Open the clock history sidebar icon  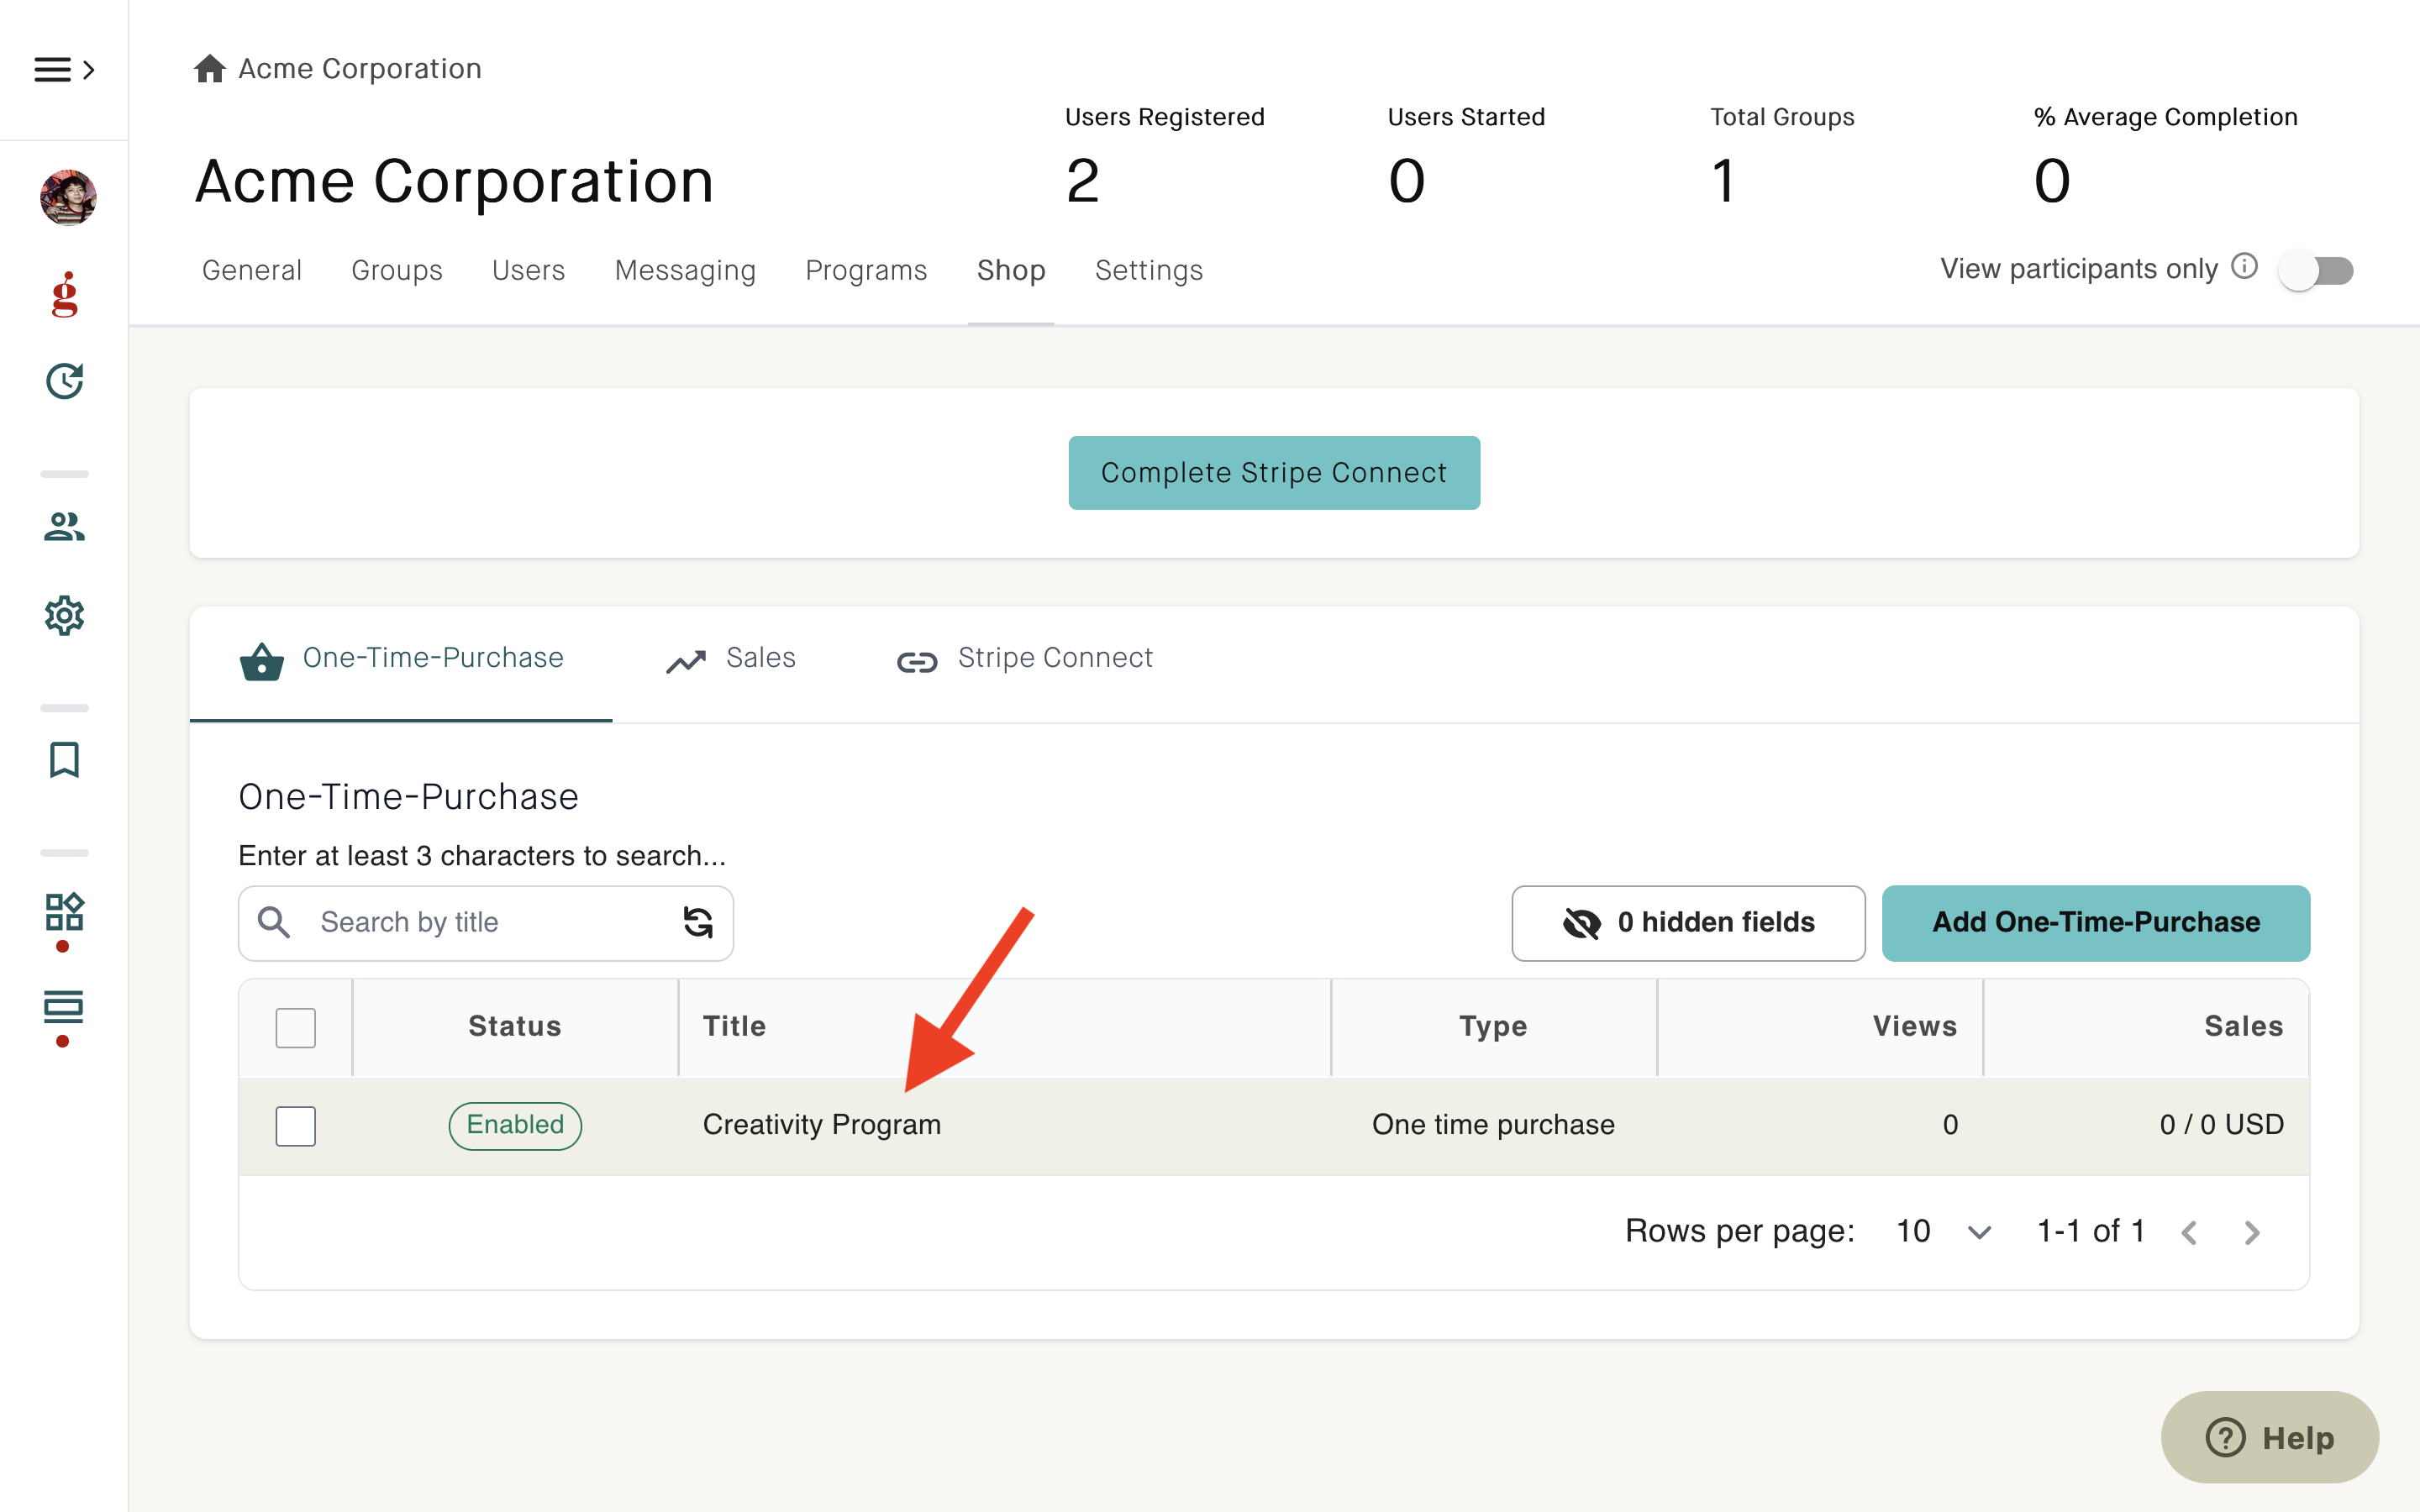click(65, 381)
